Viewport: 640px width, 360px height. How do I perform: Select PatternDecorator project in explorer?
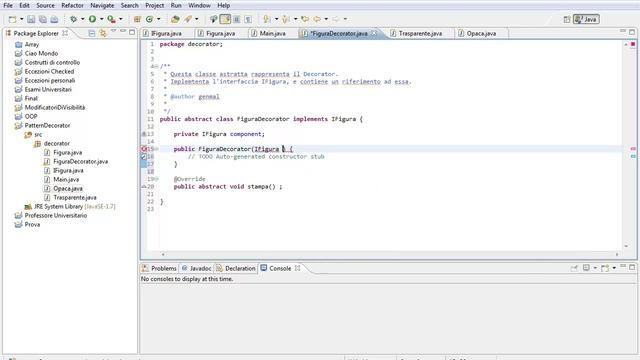pyautogui.click(x=47, y=125)
